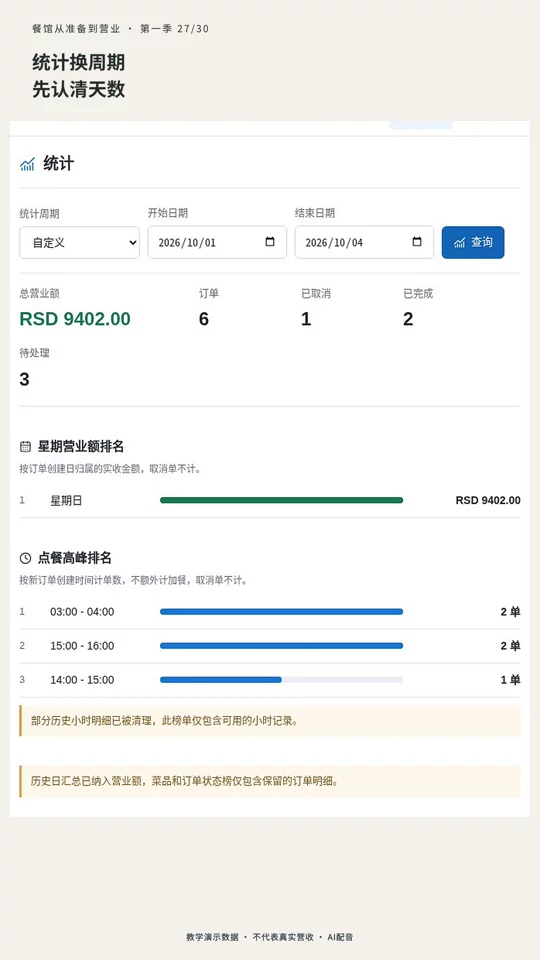Click the 开始日期 field 2026/10/01
Viewport: 540px width, 960px height.
tap(217, 242)
